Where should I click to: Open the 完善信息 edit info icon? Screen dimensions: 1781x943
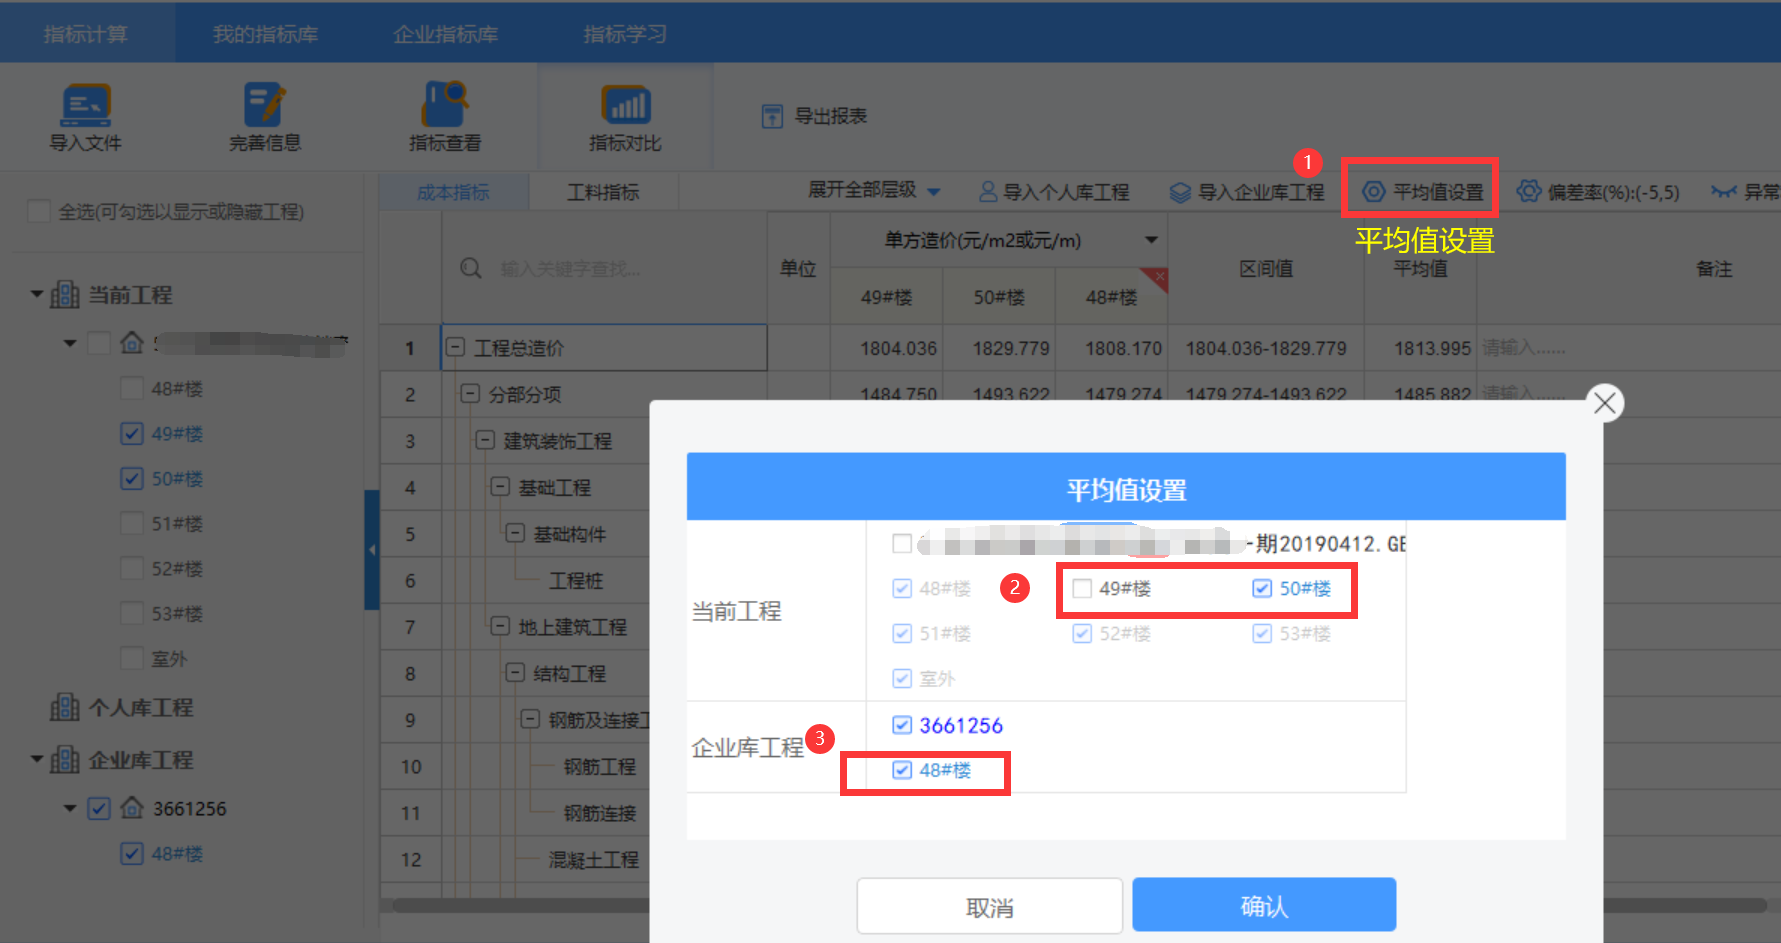coord(265,105)
